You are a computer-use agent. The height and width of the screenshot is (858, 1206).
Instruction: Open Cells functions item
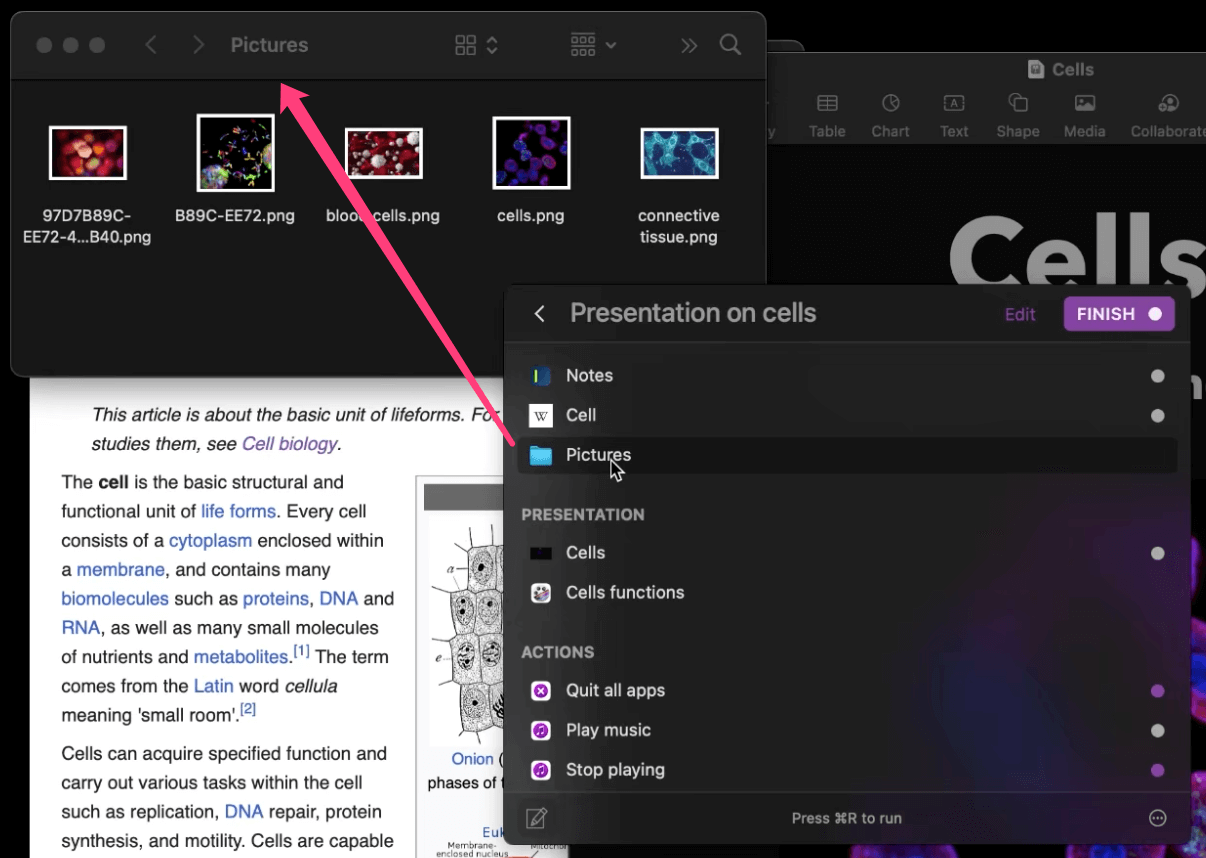[x=847, y=593]
